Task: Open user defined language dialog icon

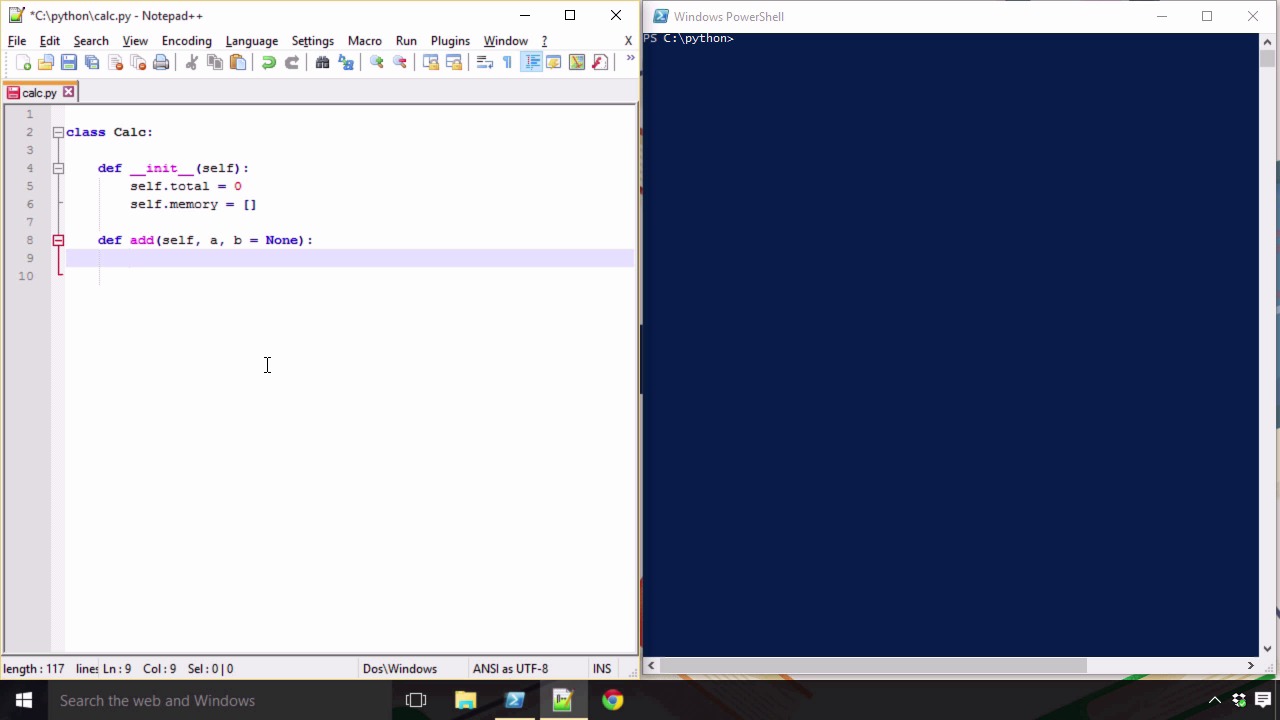Action: 554,62
